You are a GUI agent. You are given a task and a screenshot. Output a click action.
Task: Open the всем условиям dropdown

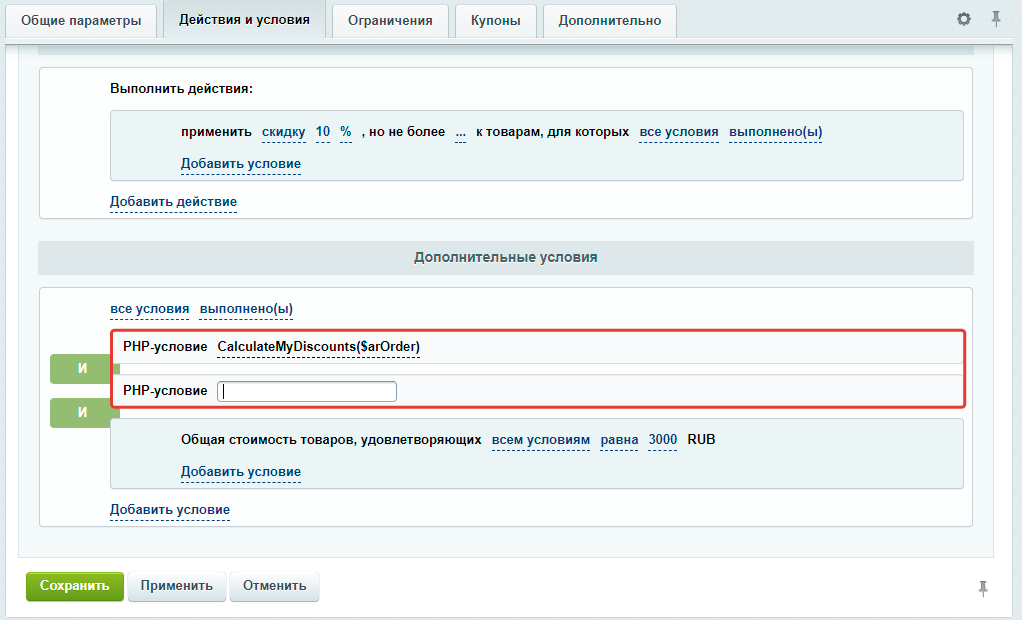(540, 439)
